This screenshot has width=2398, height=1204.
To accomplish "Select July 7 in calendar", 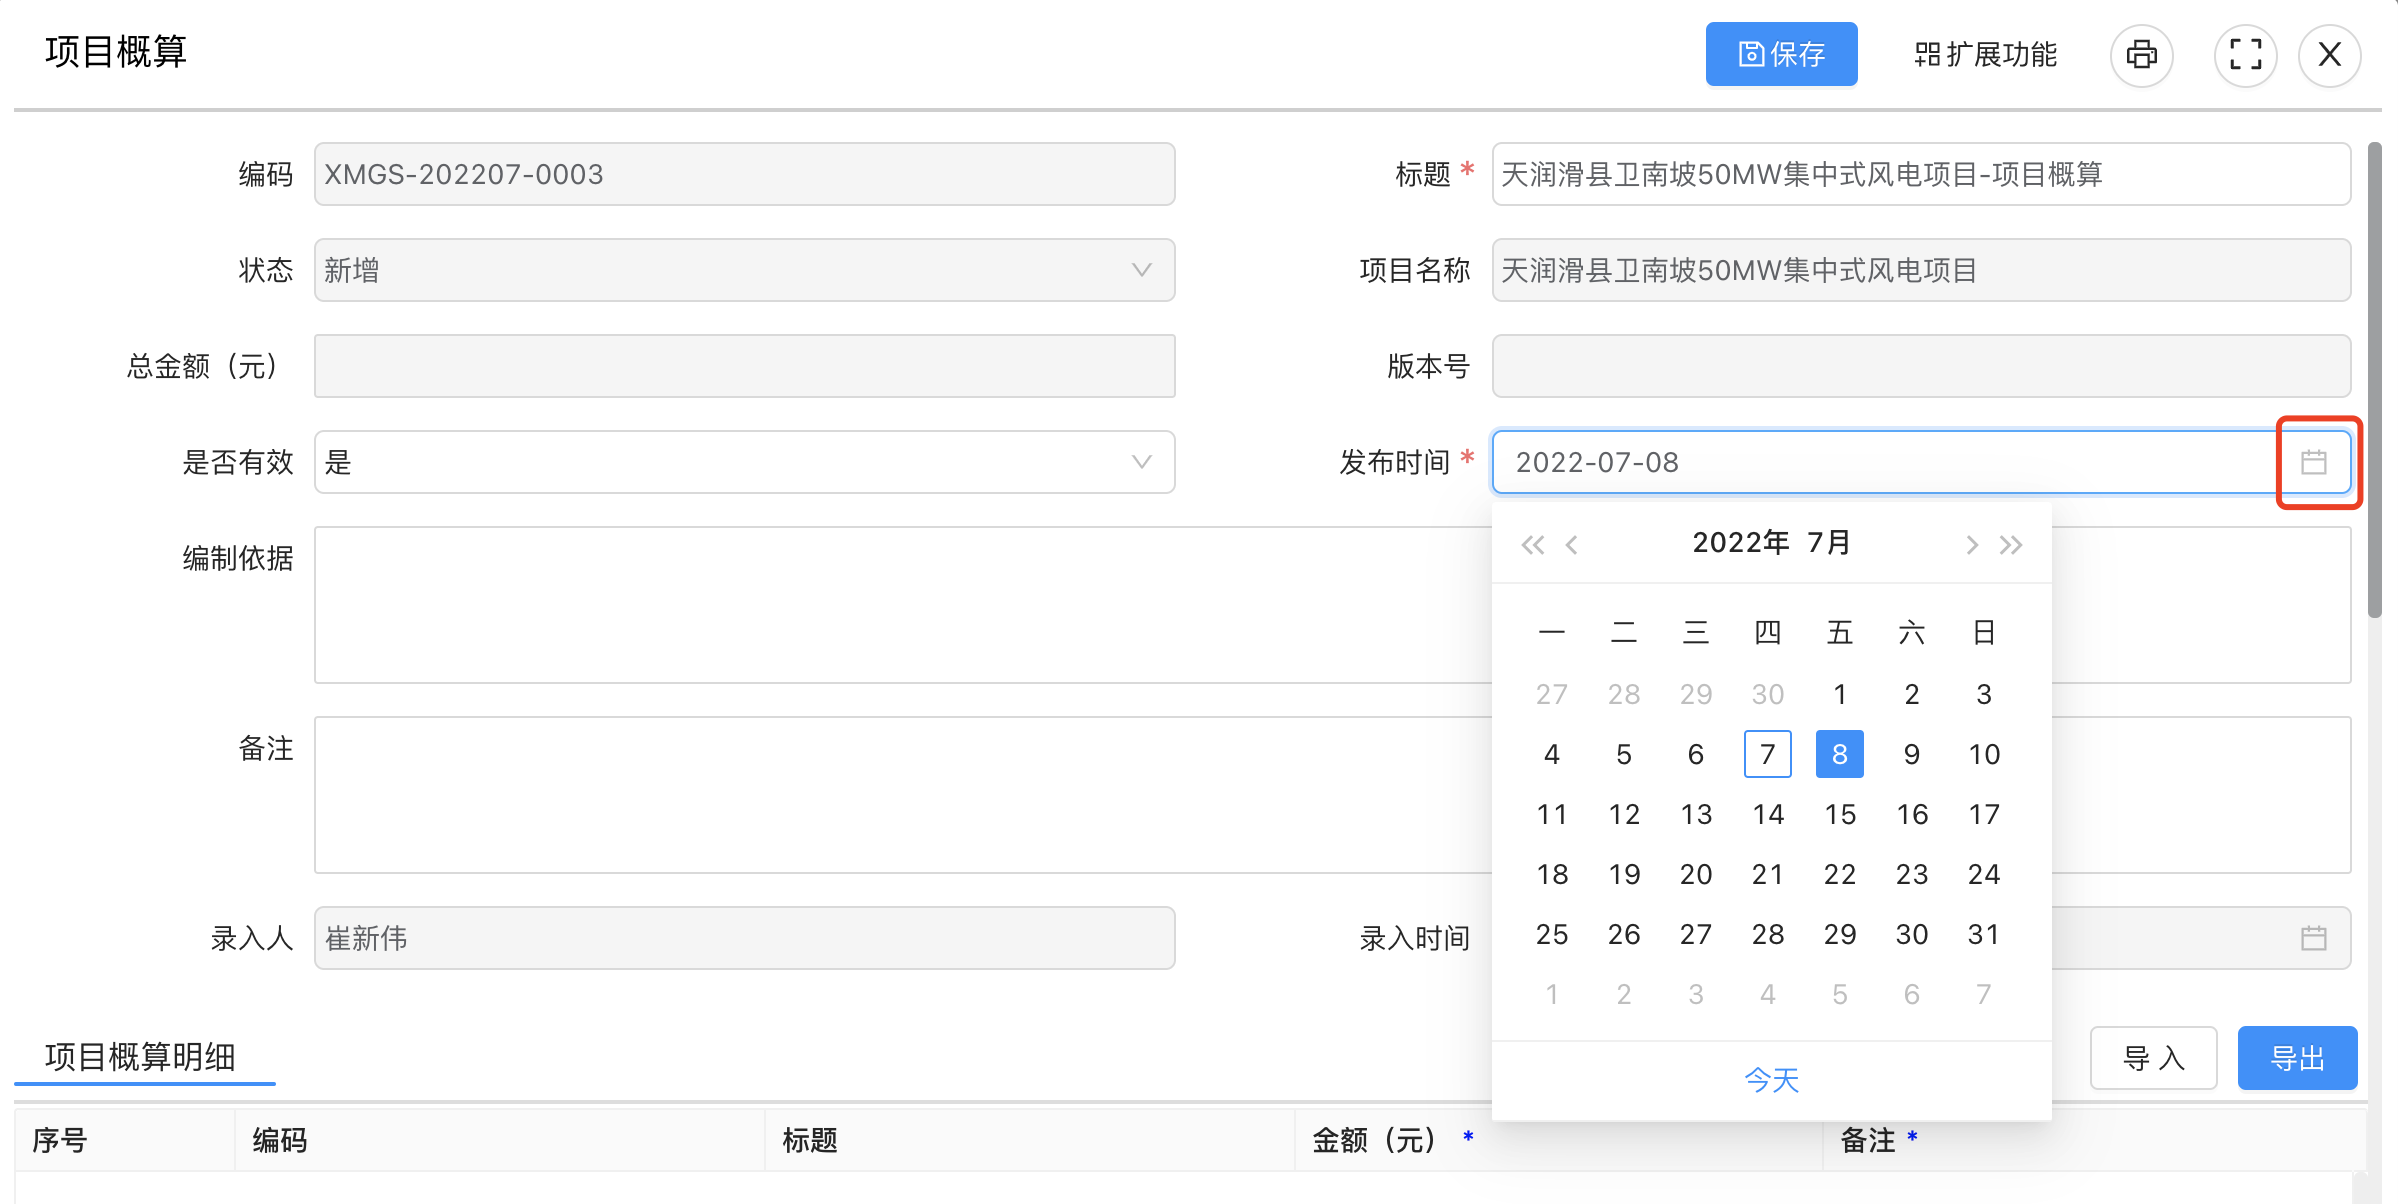I will click(x=1767, y=754).
